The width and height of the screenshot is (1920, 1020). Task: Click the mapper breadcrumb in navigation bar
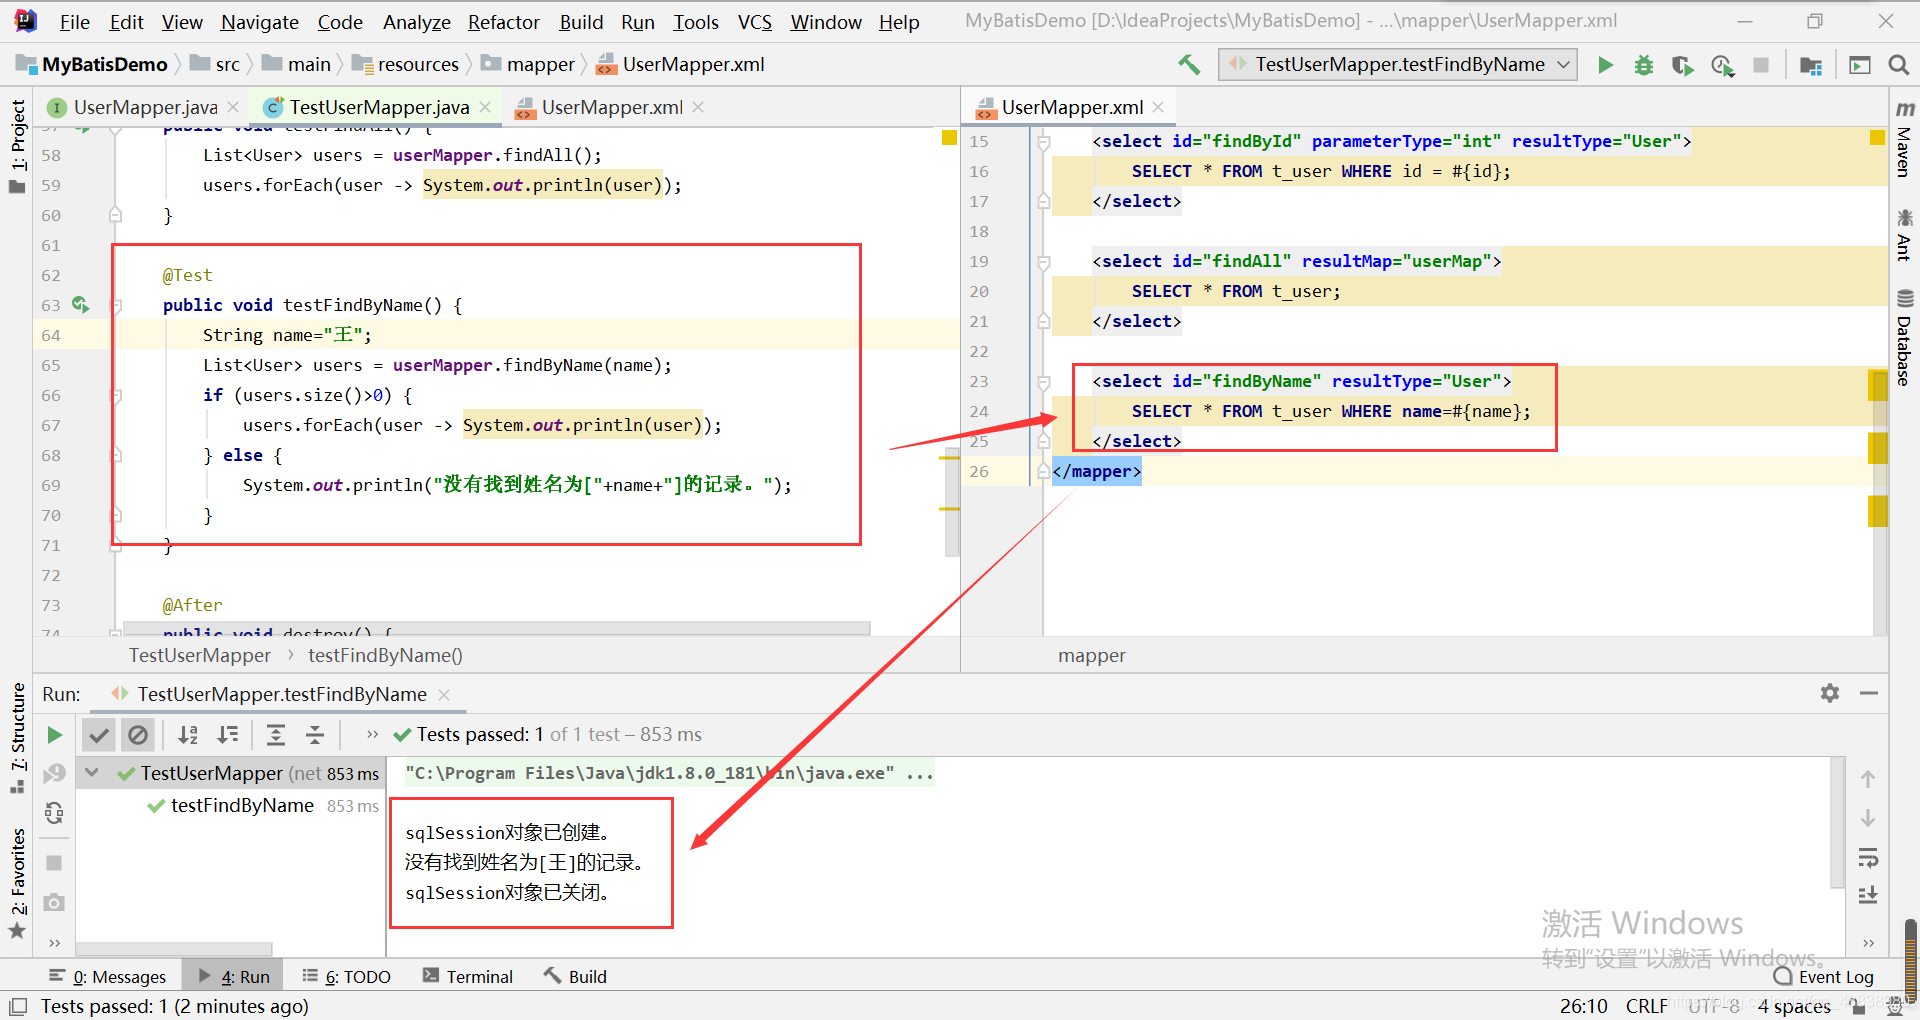(x=529, y=65)
